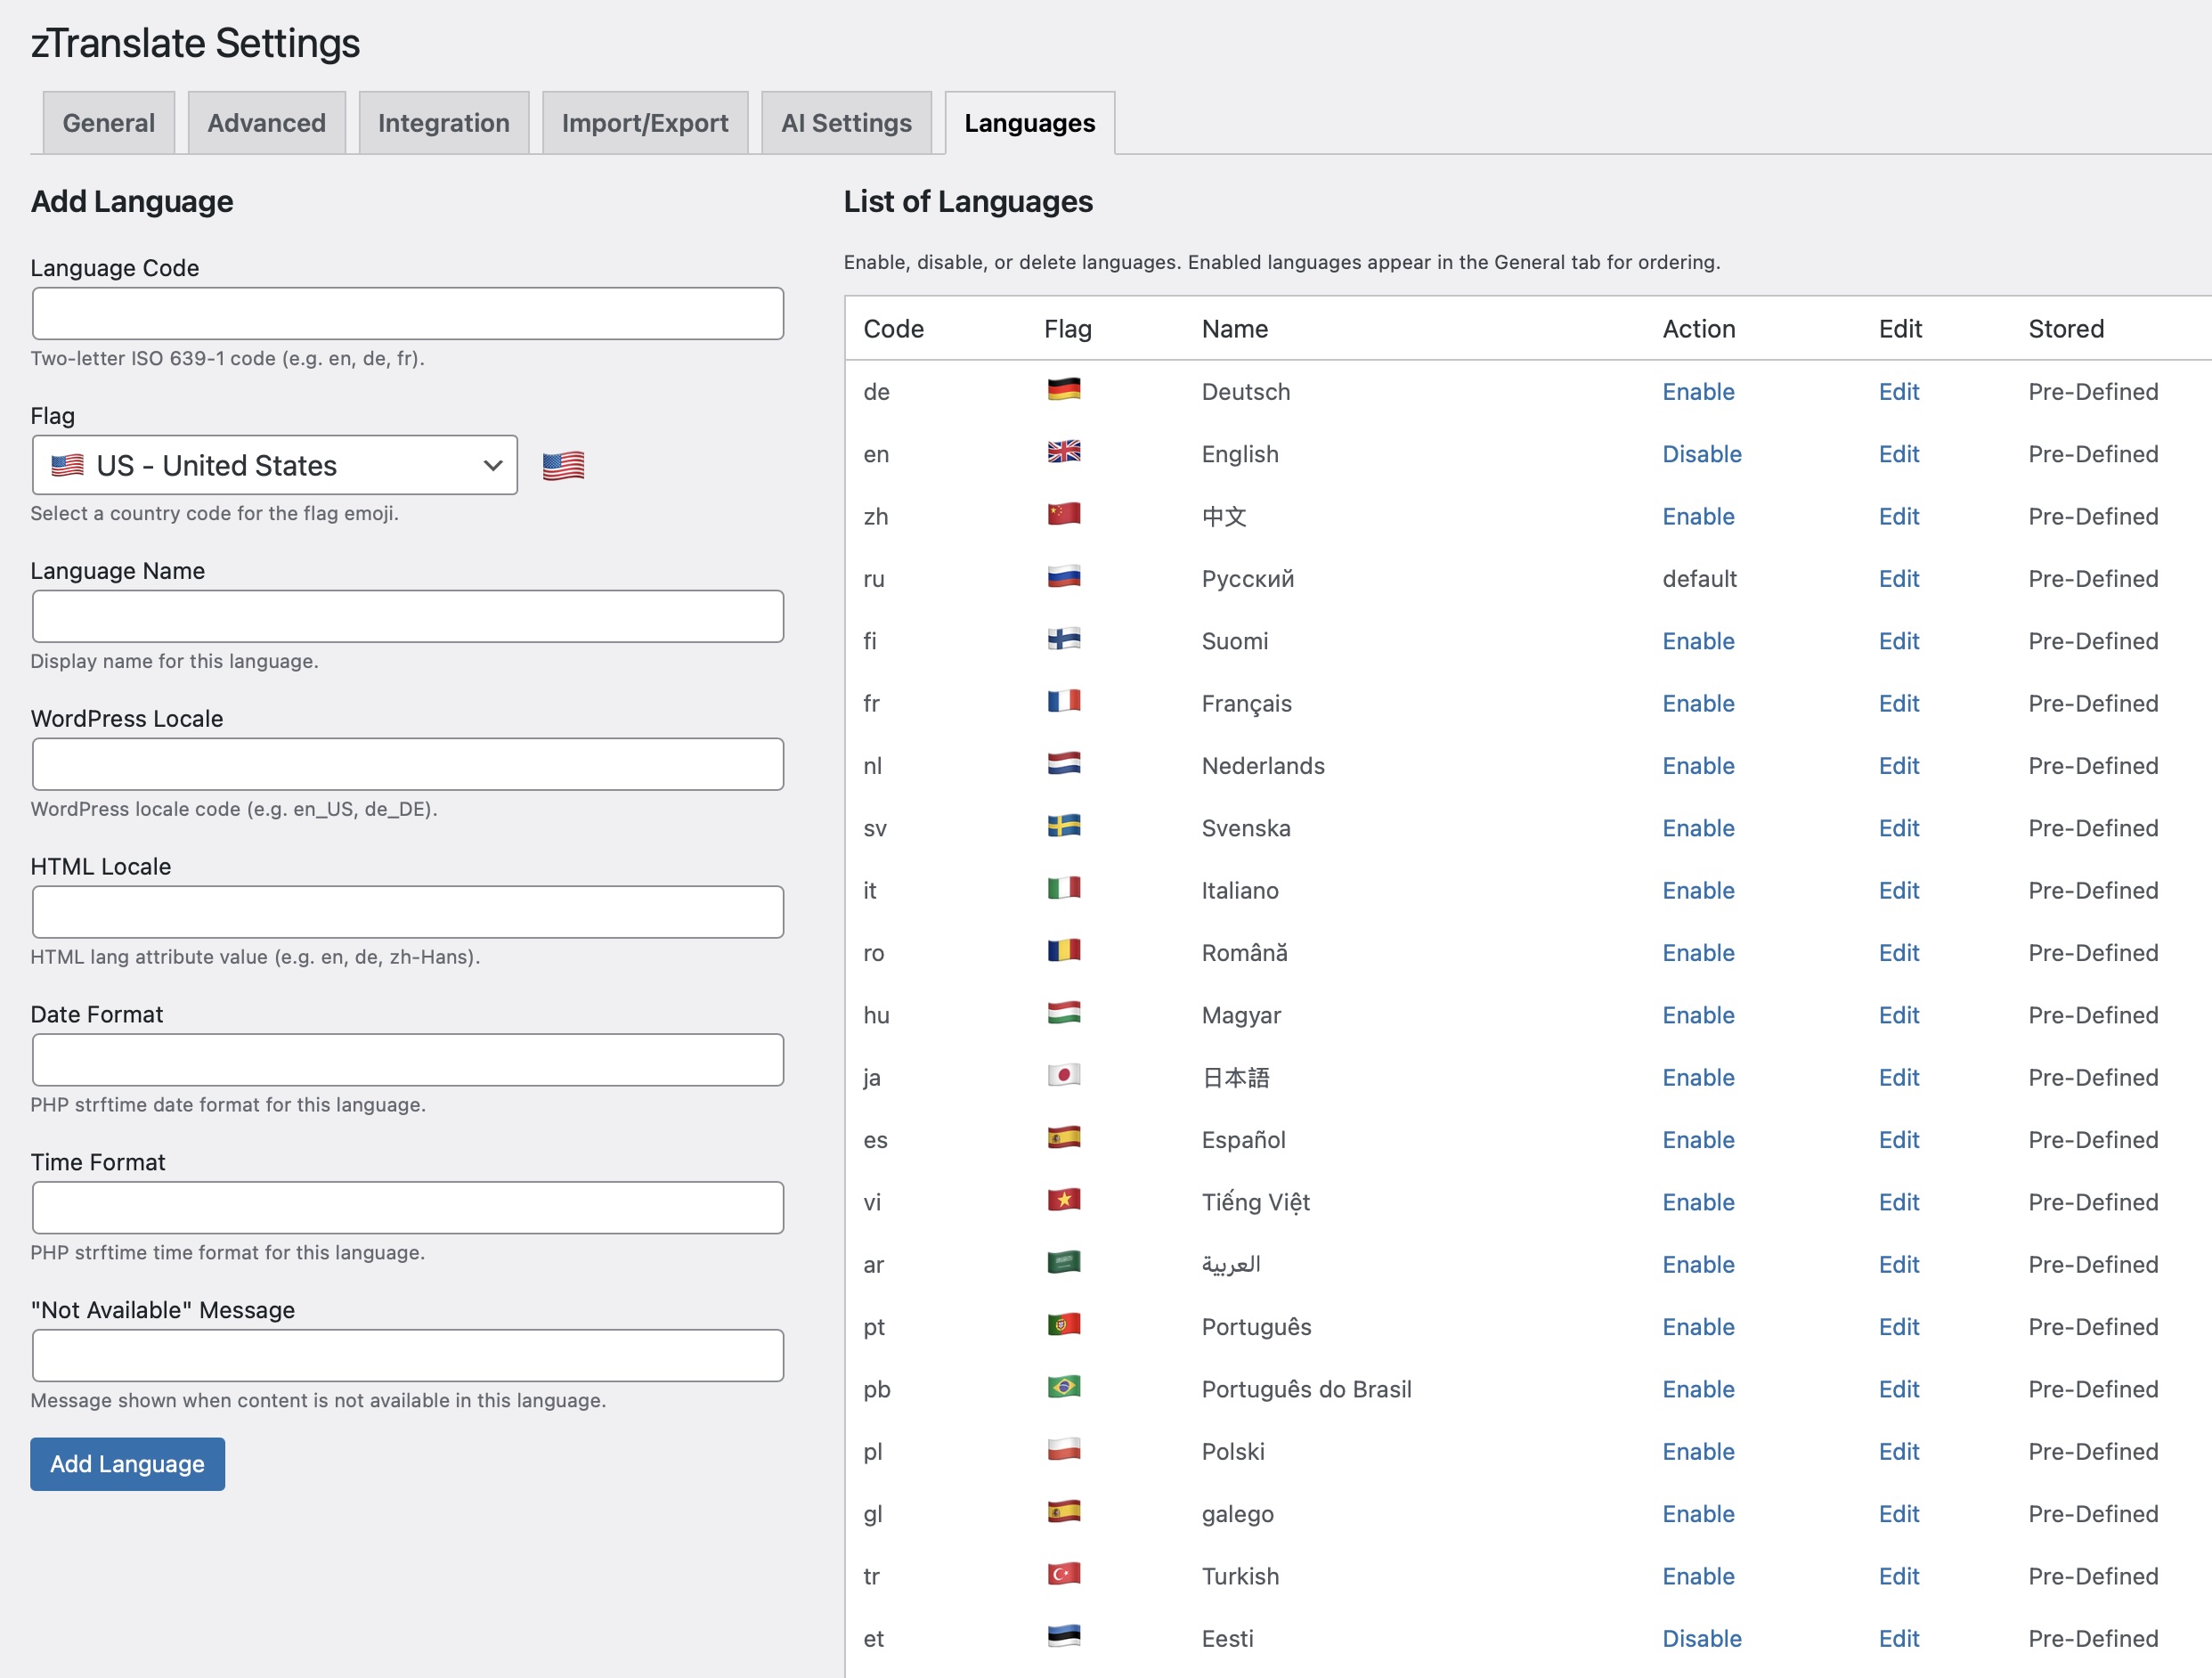Edit the Français language entry
Viewport: 2212px width, 1678px height.
pos(1898,704)
